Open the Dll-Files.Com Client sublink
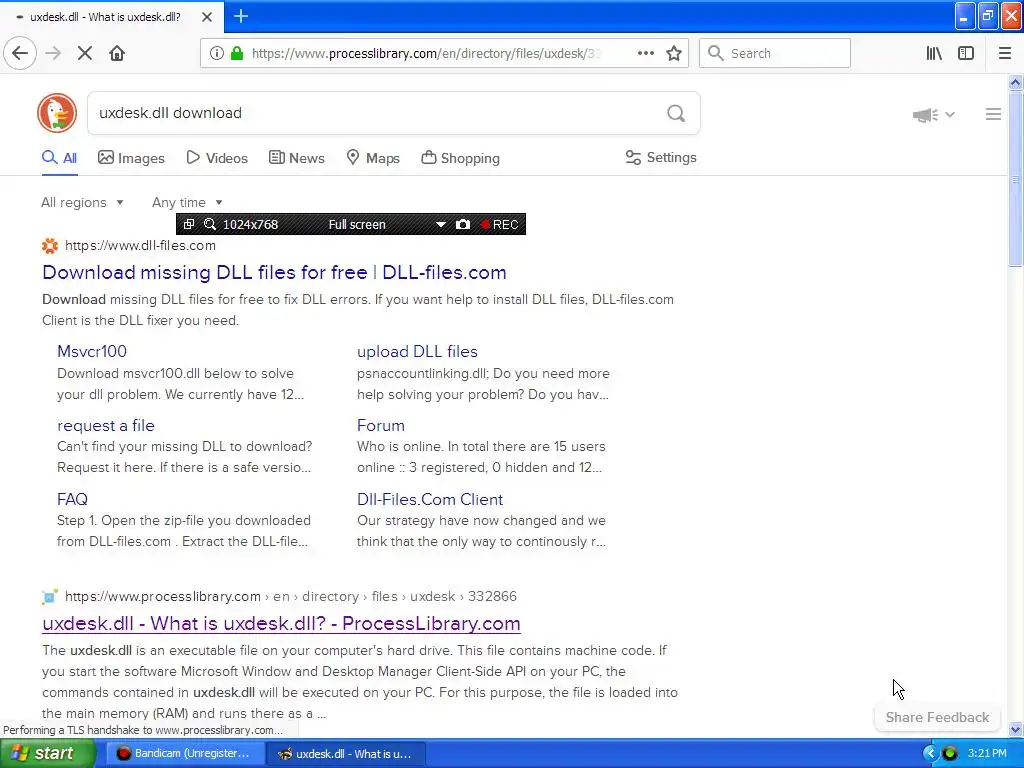1024x768 pixels. coord(430,500)
